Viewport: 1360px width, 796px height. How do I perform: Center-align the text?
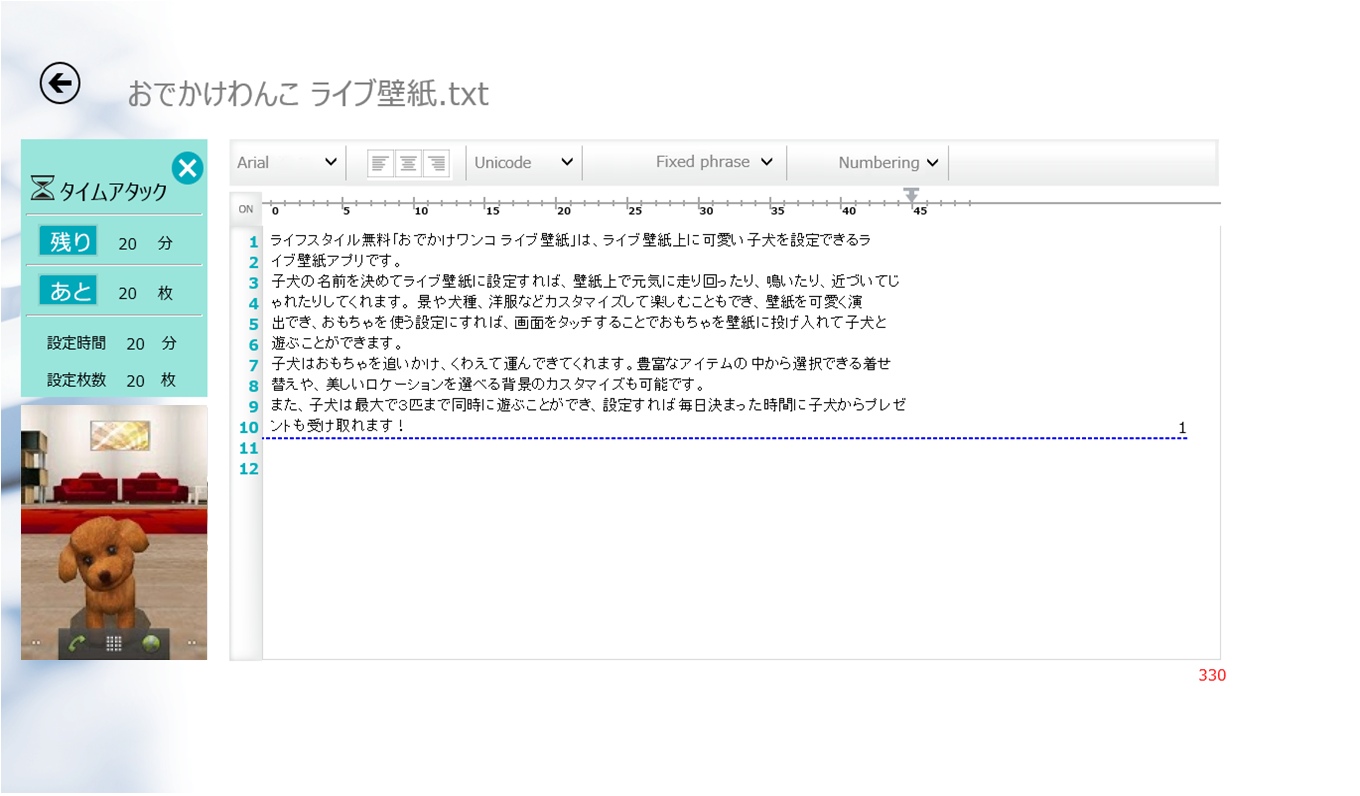[x=408, y=163]
